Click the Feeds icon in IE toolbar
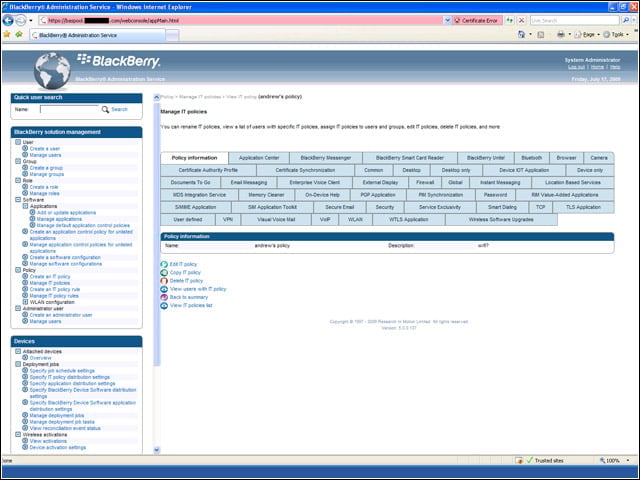 pyautogui.click(x=541, y=35)
